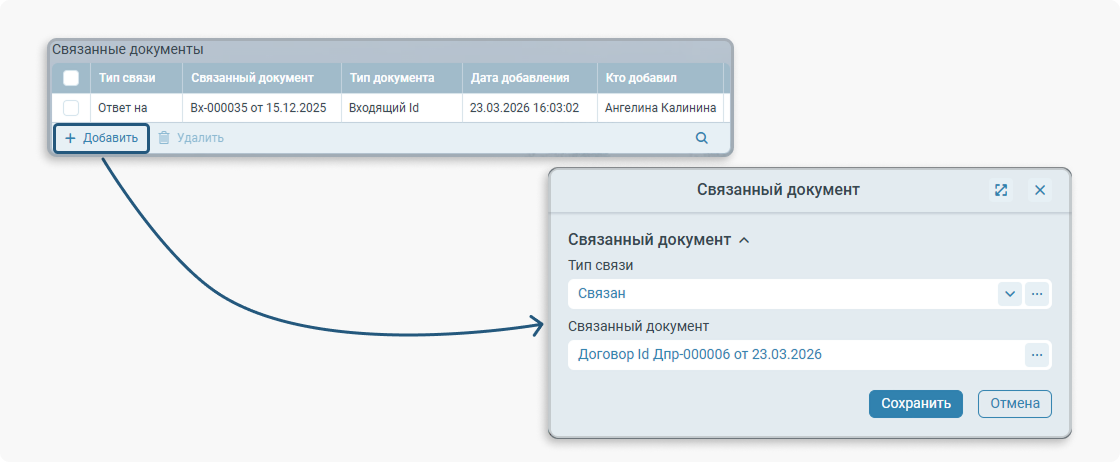Click the Отмена button
Viewport: 1120px width, 462px height.
click(x=1014, y=404)
